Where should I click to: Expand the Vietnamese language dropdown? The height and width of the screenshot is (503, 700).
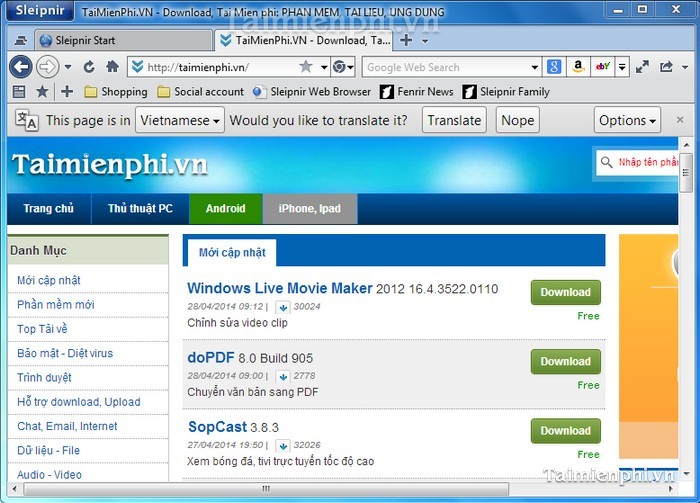tap(179, 120)
